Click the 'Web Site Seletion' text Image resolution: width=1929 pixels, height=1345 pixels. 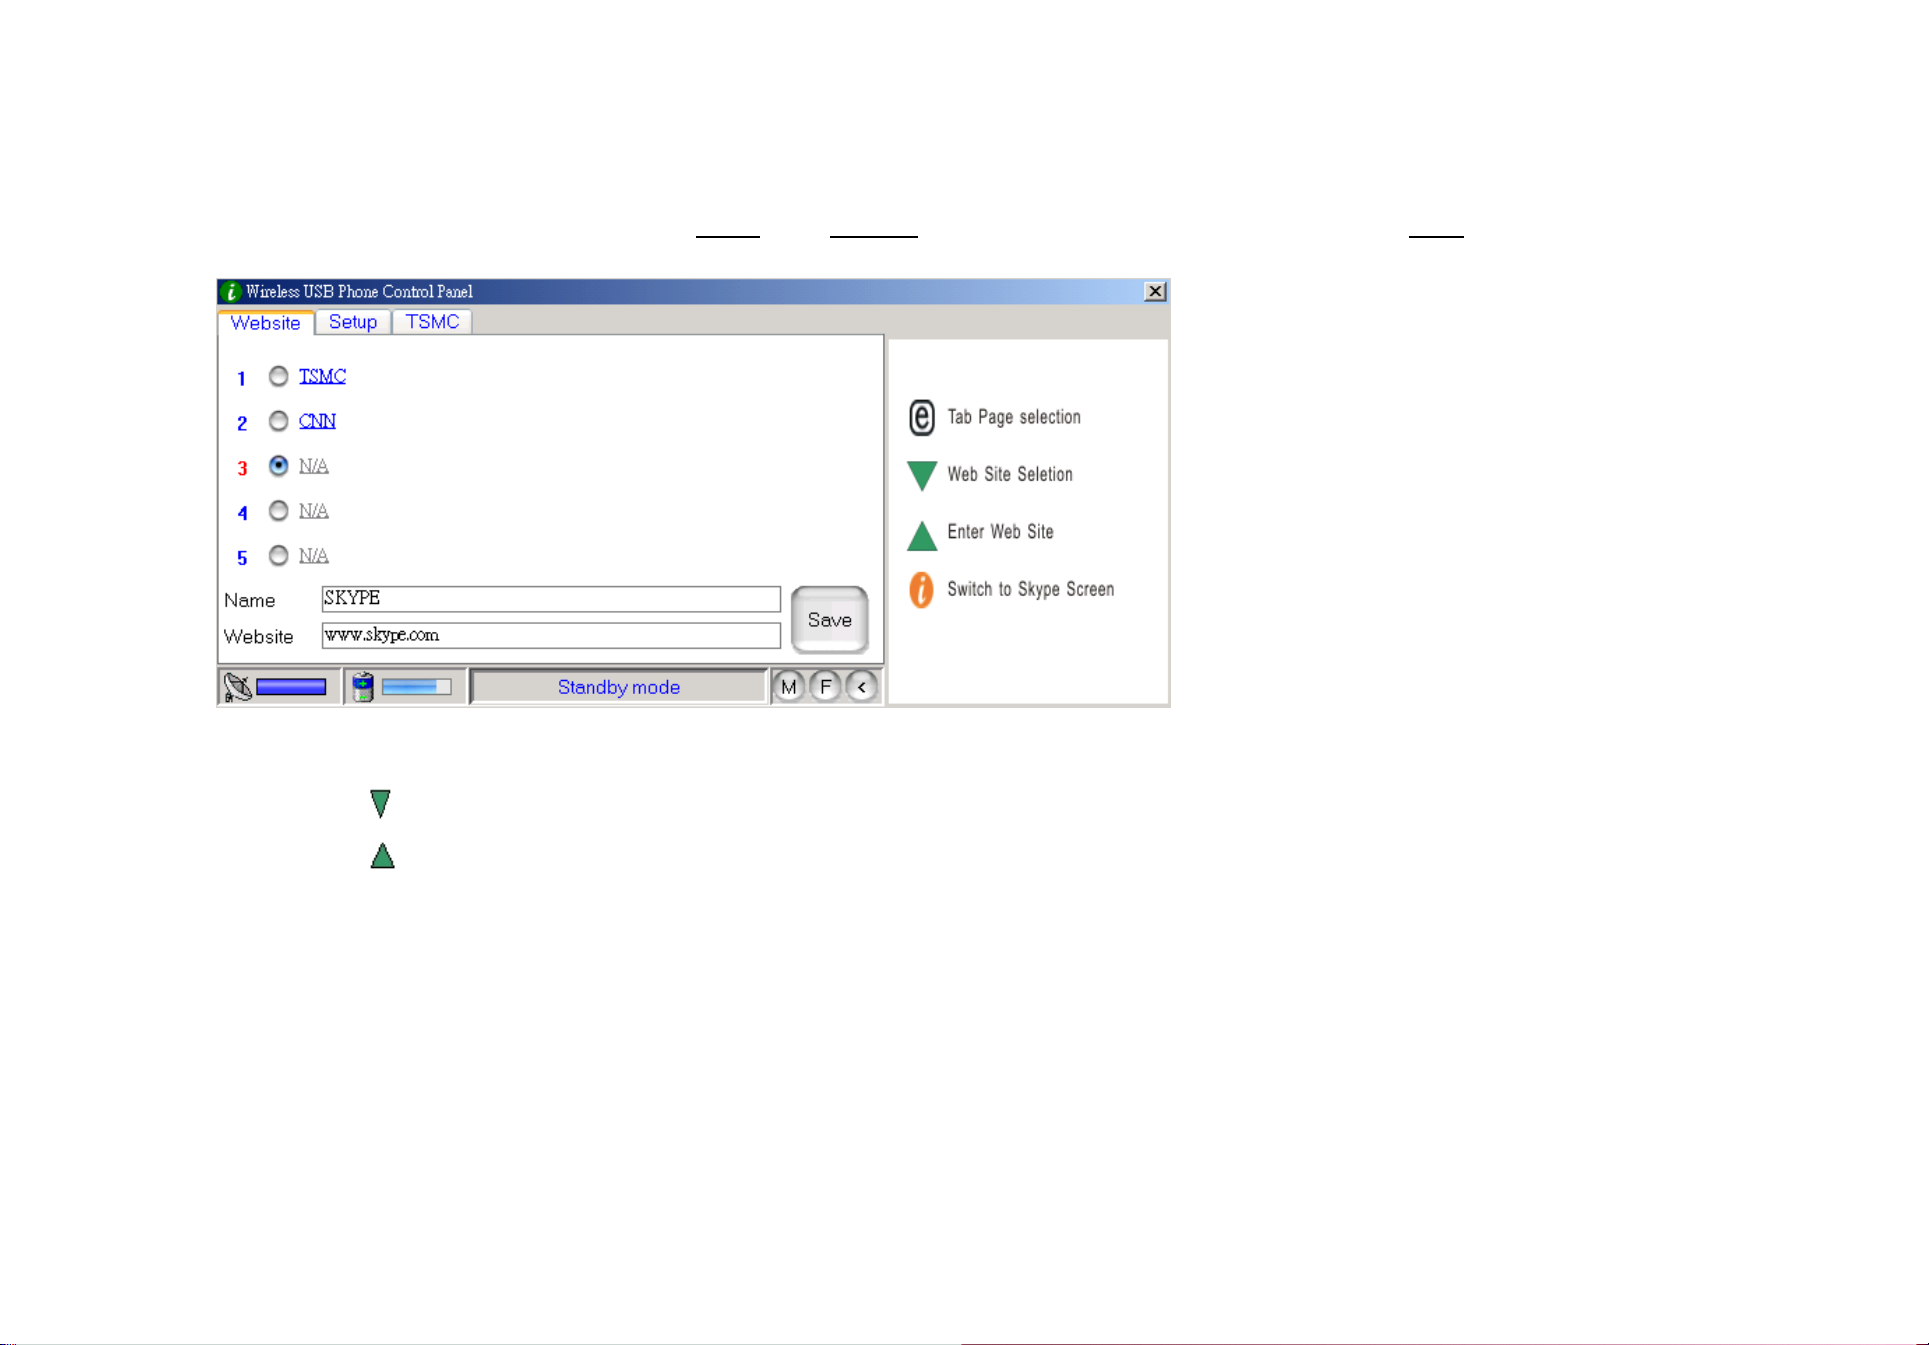click(x=1010, y=474)
